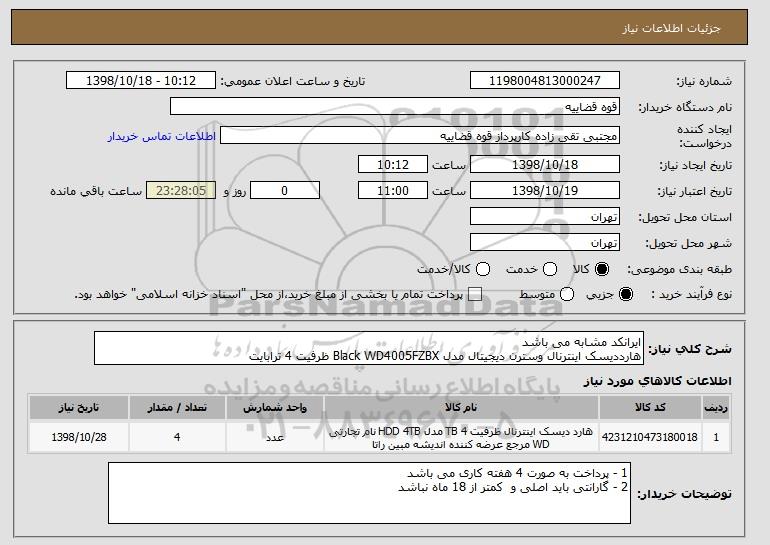
Task: Click the تاریخ ایجاد نیاز date field 1398/10/18
Action: (x=545, y=164)
